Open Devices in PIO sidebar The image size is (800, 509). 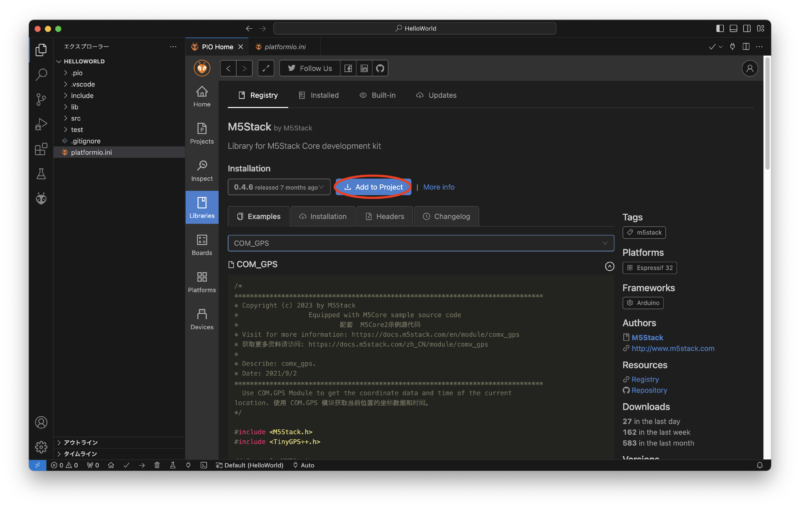(202, 319)
